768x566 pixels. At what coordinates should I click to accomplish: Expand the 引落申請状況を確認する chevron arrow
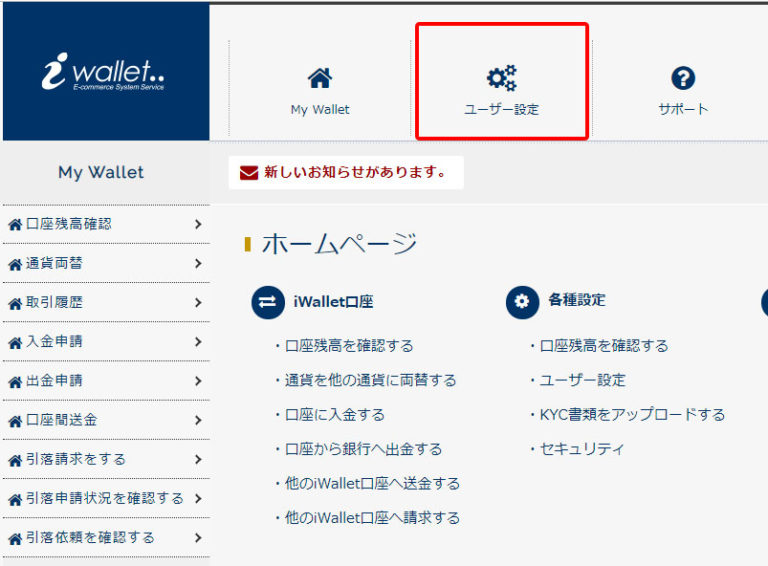click(x=198, y=498)
